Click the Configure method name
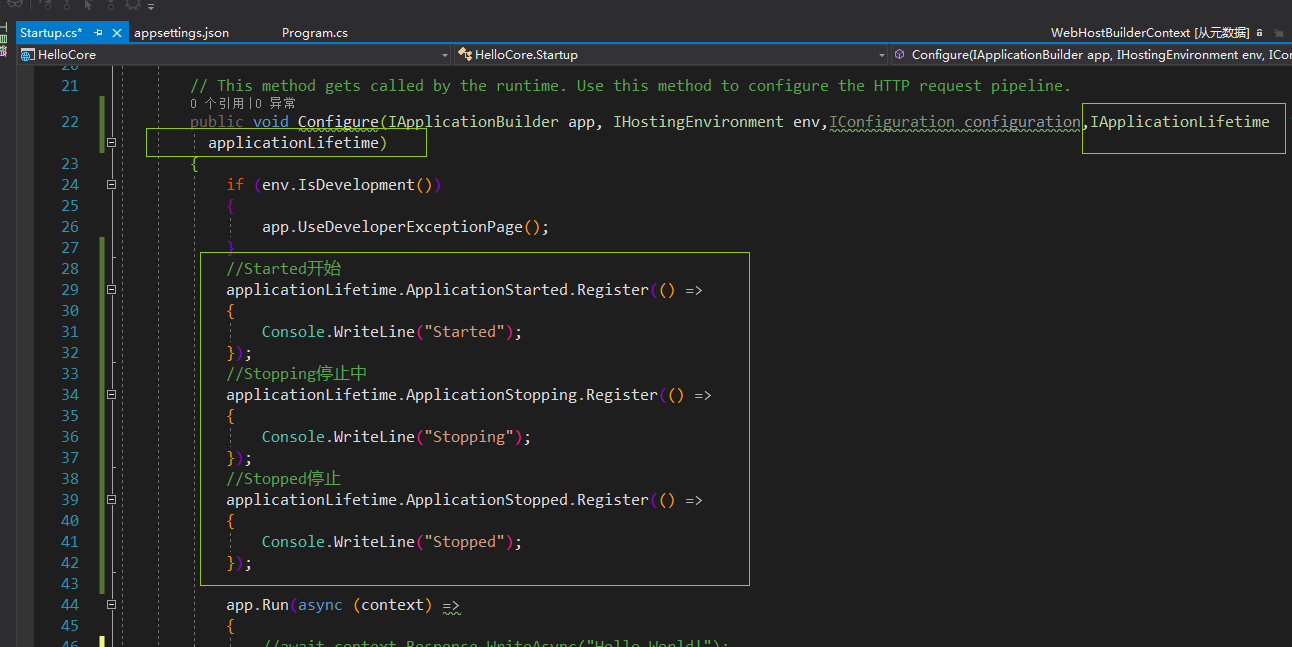The image size is (1292, 647). pyautogui.click(x=338, y=122)
